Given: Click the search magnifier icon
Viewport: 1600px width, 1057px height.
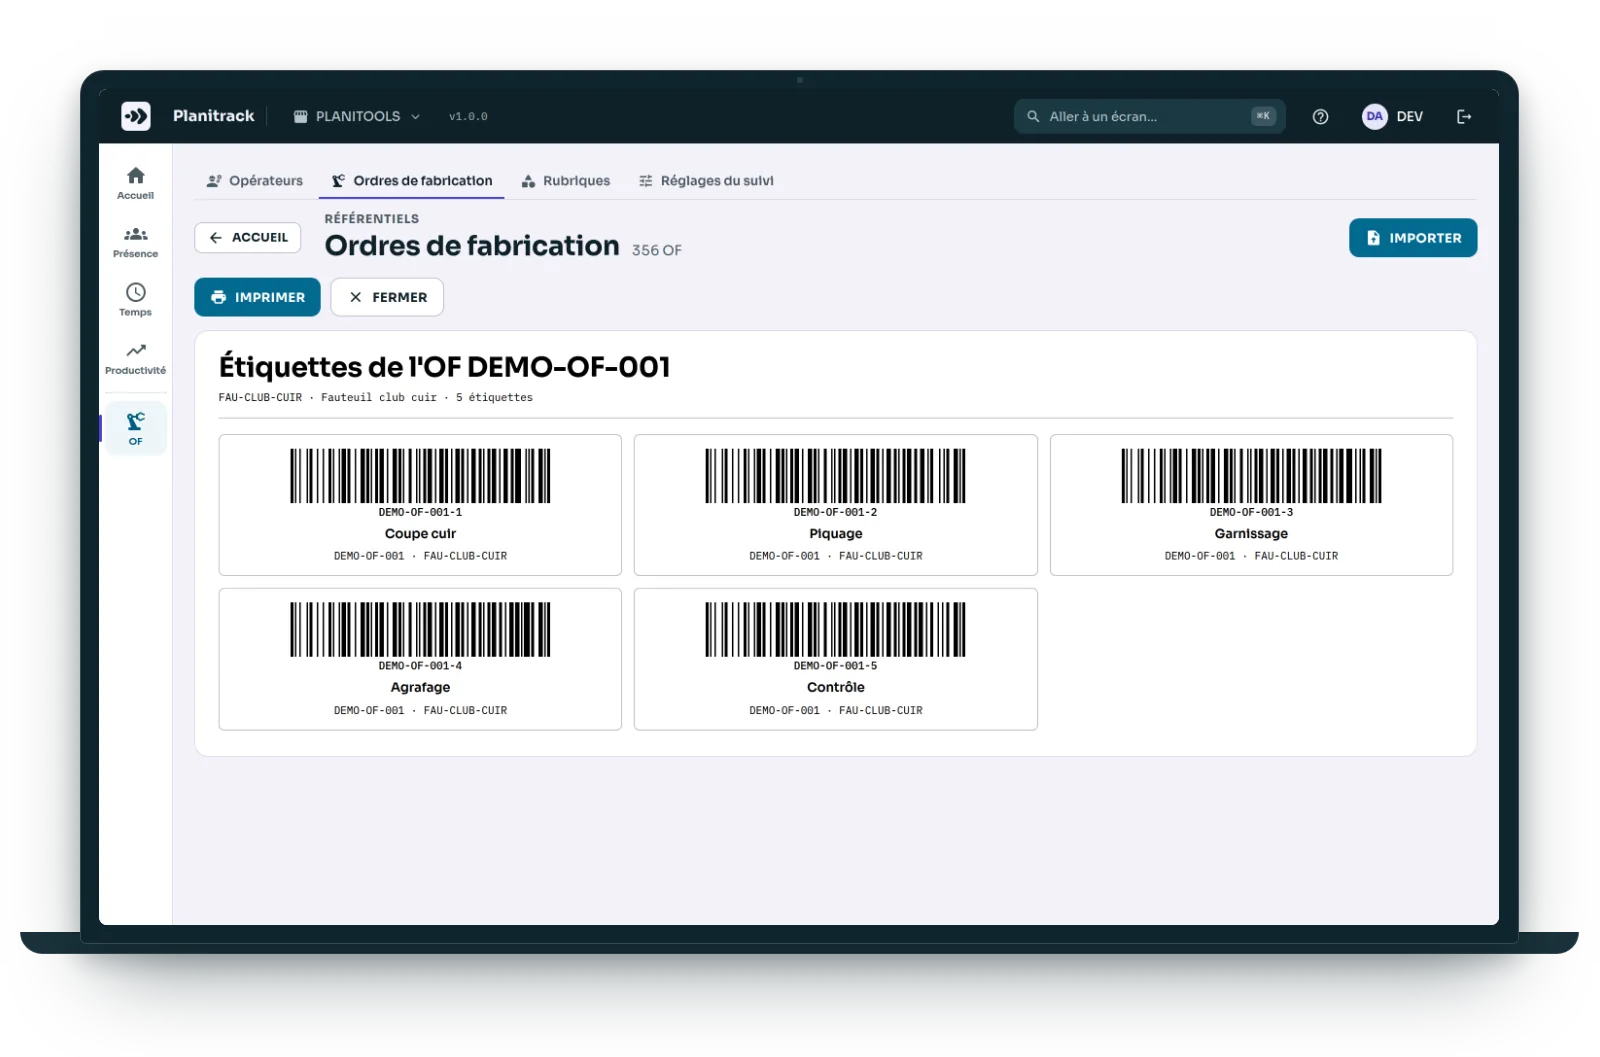Looking at the screenshot, I should point(1034,117).
